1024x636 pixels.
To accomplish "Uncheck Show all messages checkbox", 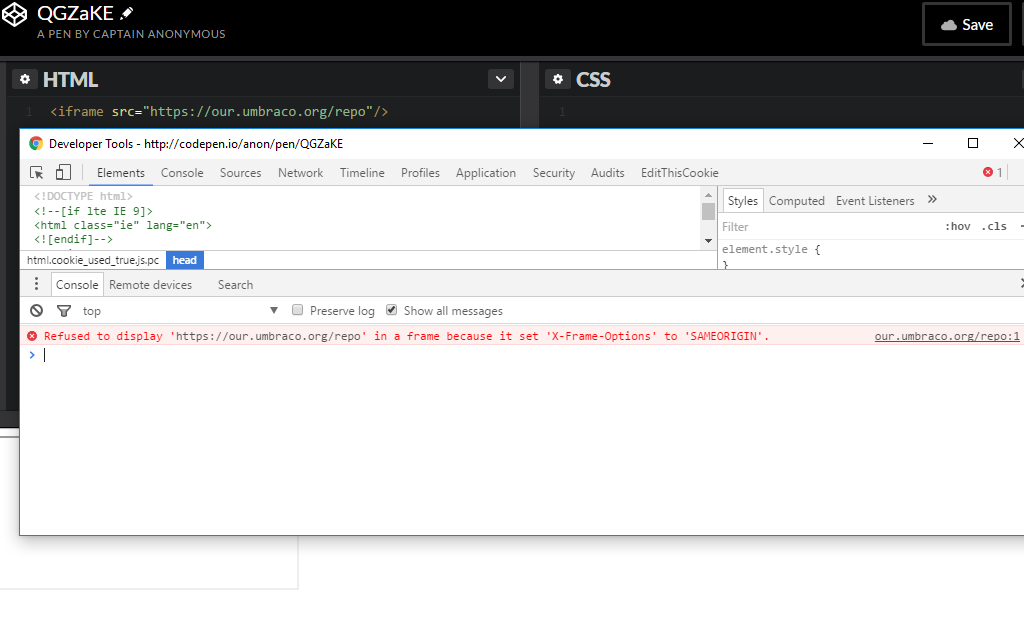I will 392,310.
